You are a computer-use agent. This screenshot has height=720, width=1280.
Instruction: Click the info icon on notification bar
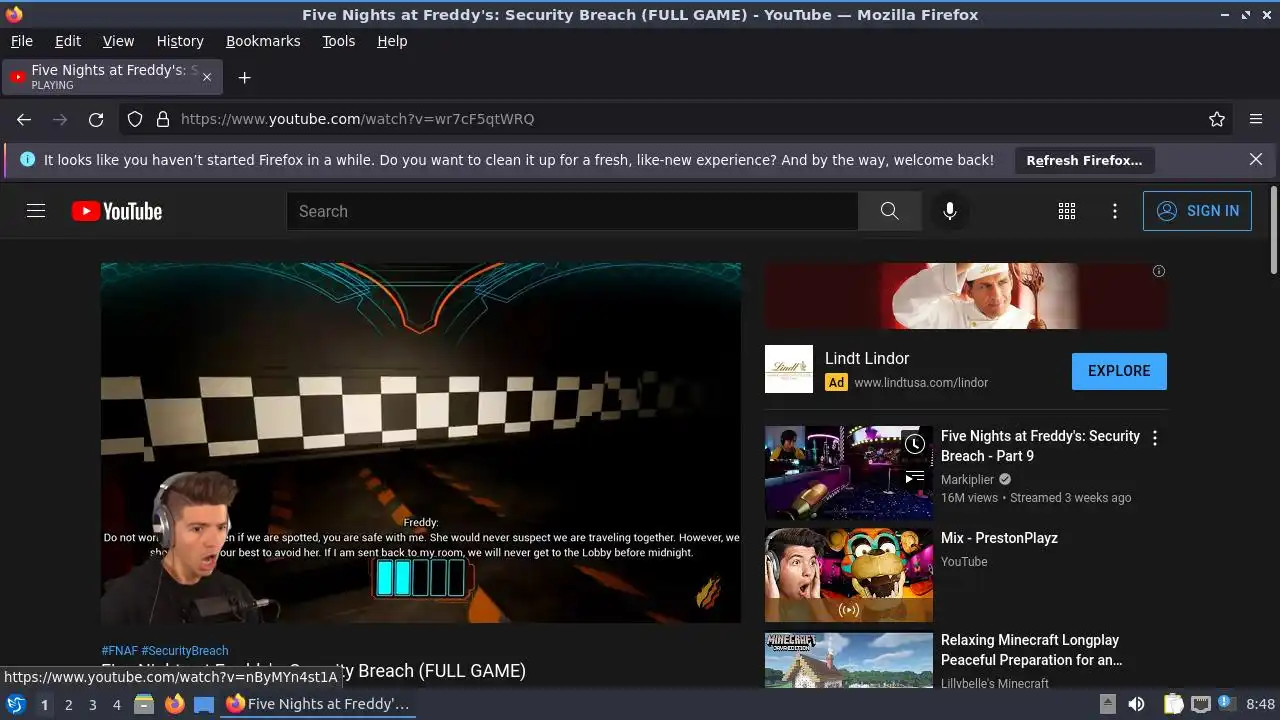[27, 159]
